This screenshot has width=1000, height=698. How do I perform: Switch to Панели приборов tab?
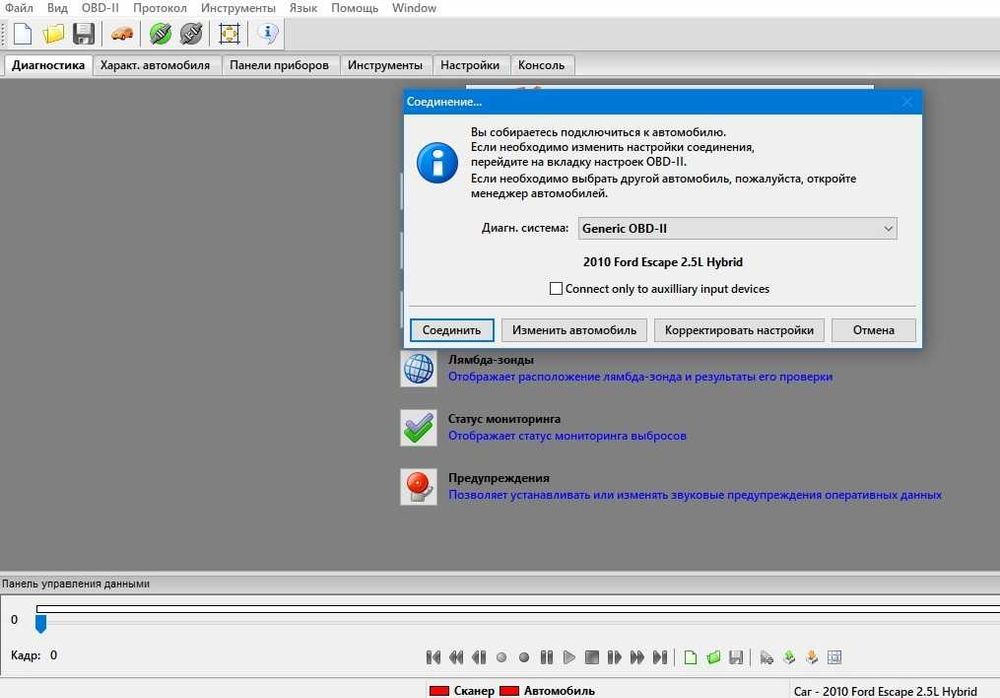[279, 65]
